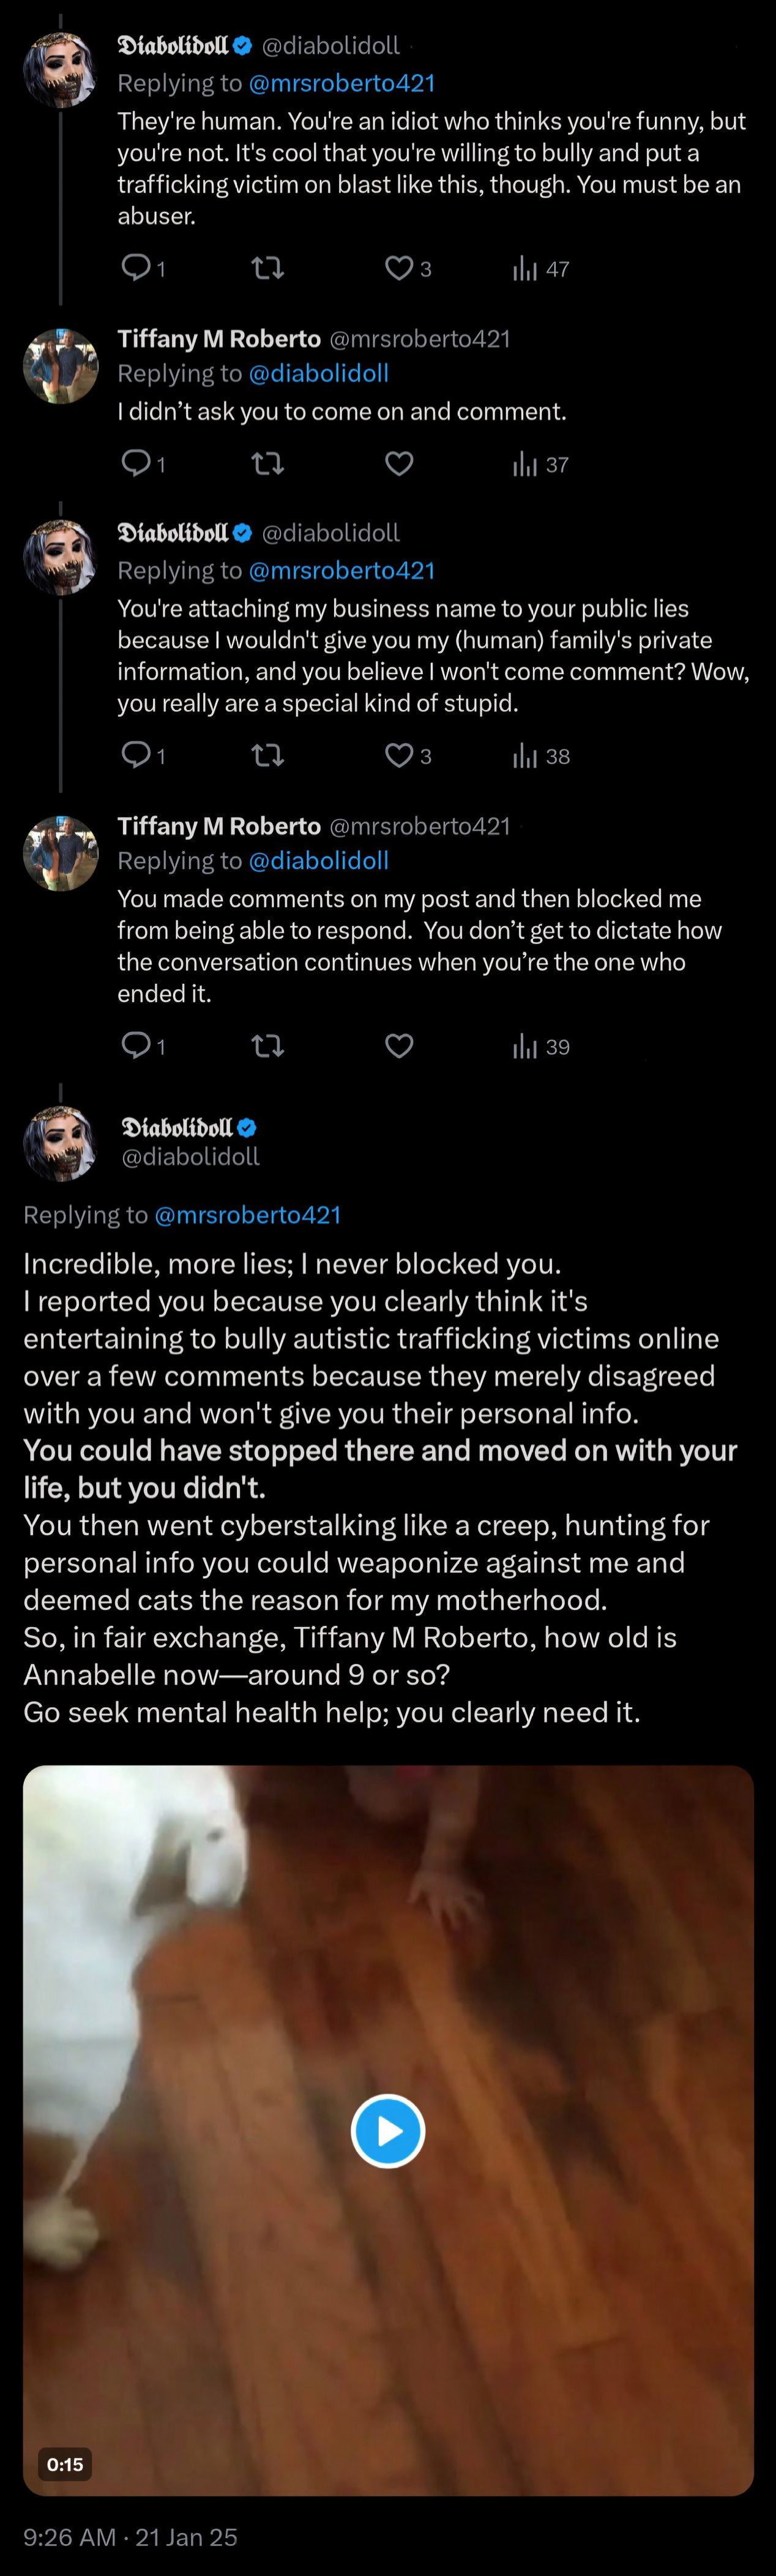Viewport: 776px width, 2576px height.
Task: Click Tiffany M Roberto name on last reply
Action: pos(219,826)
